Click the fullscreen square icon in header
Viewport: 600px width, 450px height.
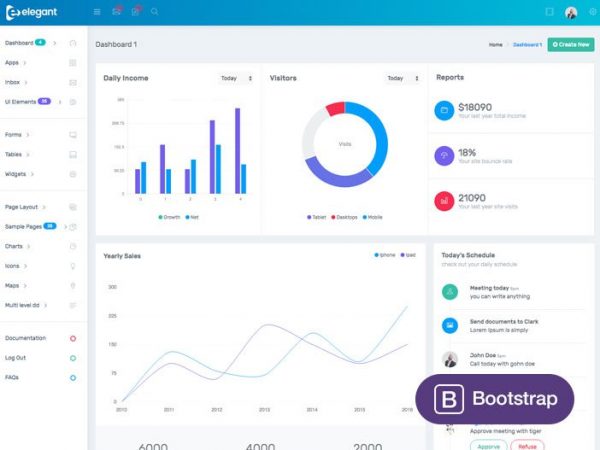(x=549, y=12)
